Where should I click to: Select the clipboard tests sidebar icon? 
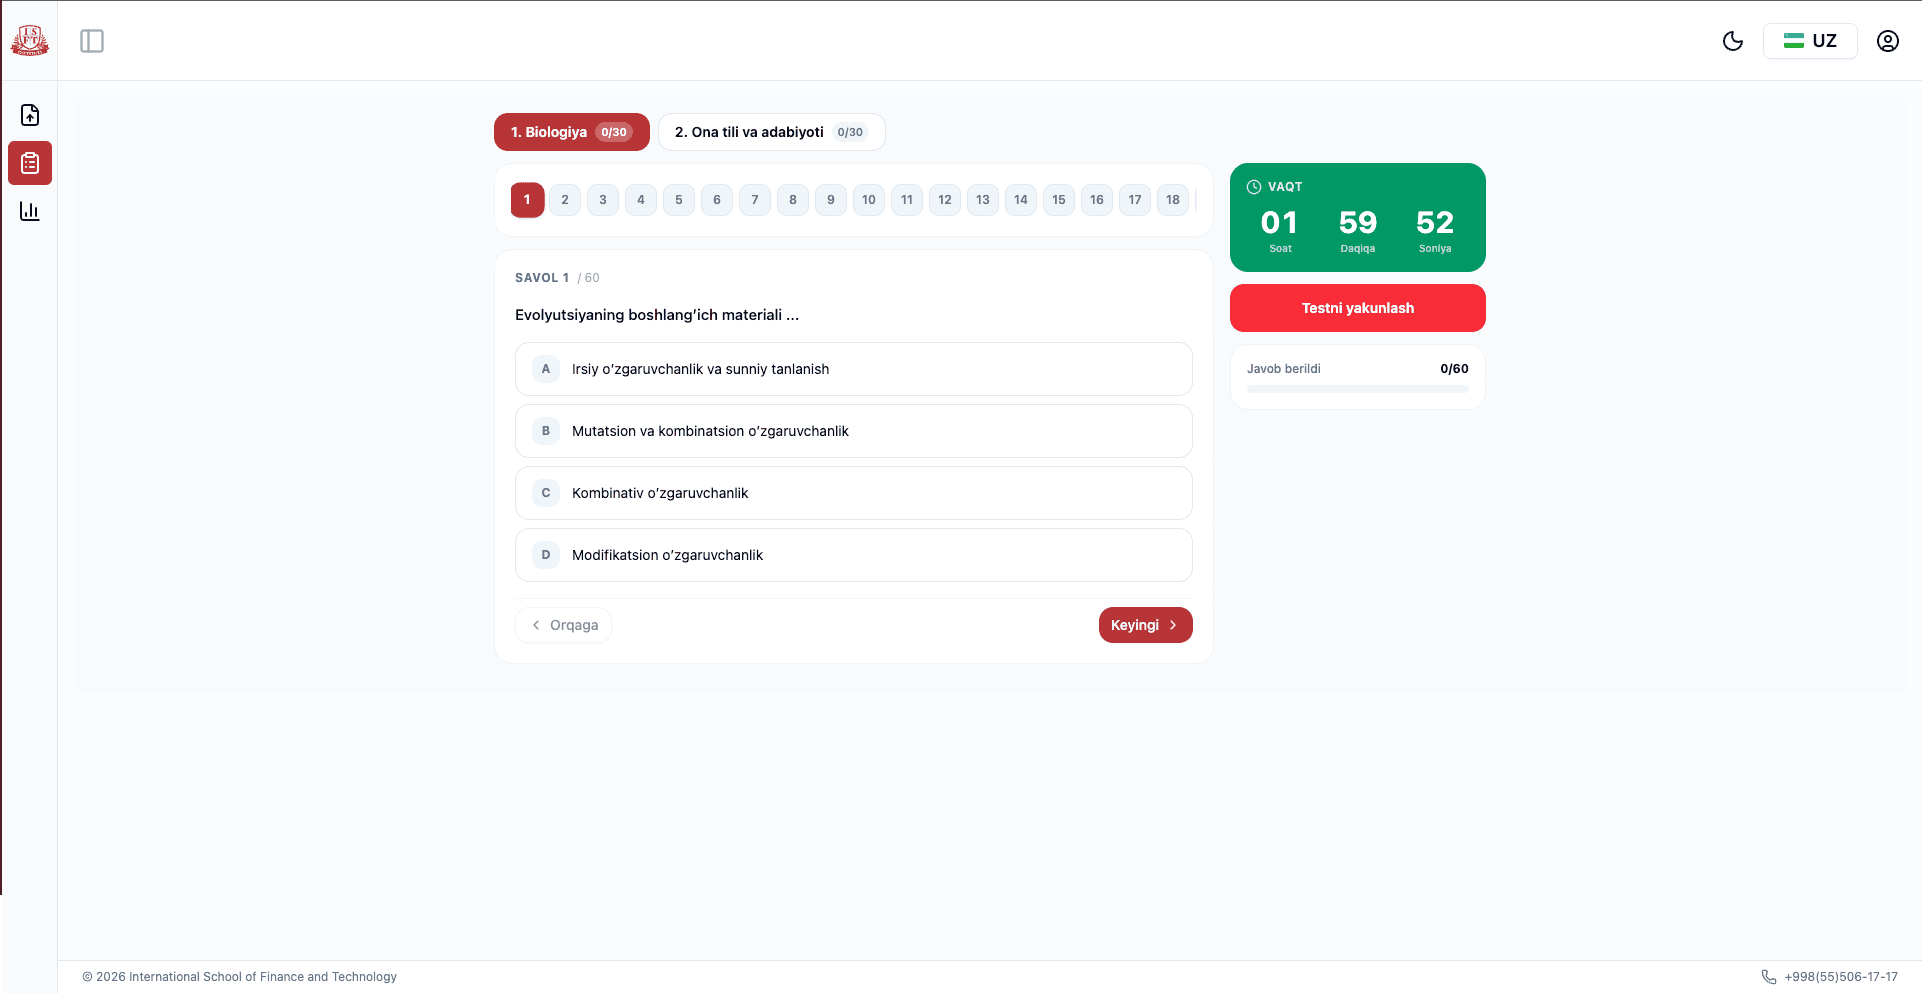(30, 163)
